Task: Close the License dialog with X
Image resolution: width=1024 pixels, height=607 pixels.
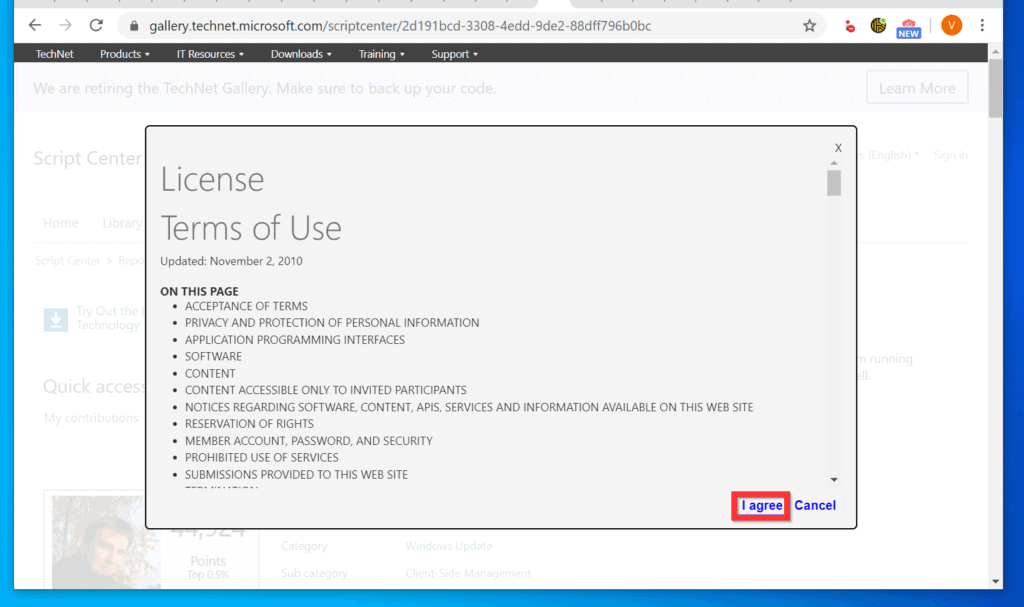Action: (838, 148)
